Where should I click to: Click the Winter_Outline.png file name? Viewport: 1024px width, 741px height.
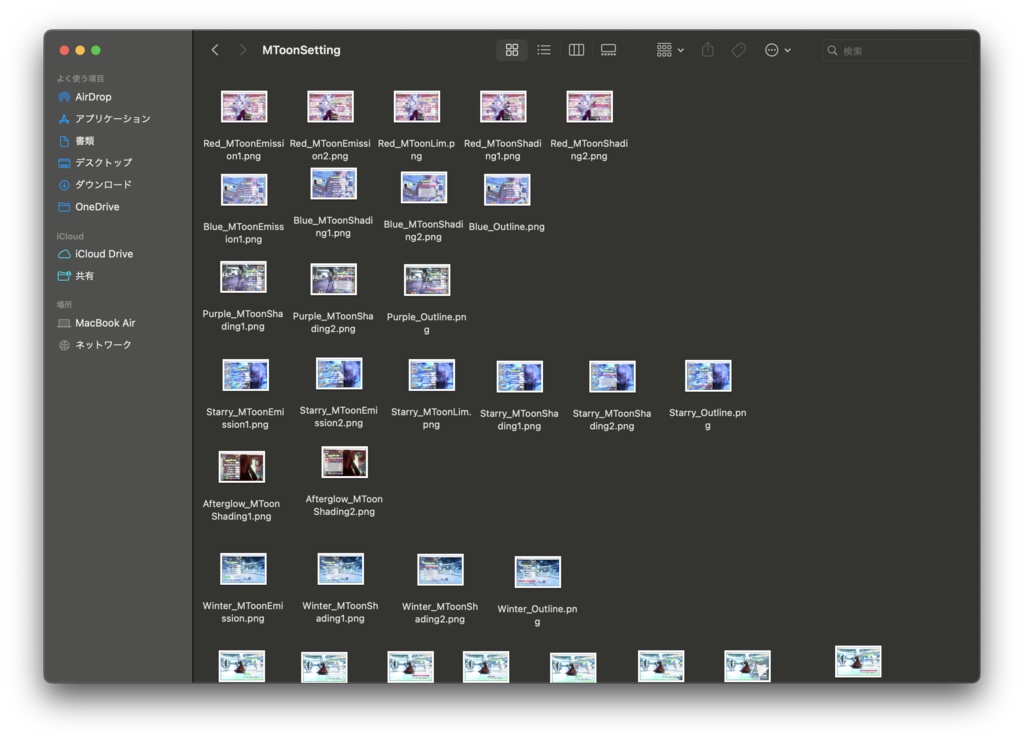point(537,615)
